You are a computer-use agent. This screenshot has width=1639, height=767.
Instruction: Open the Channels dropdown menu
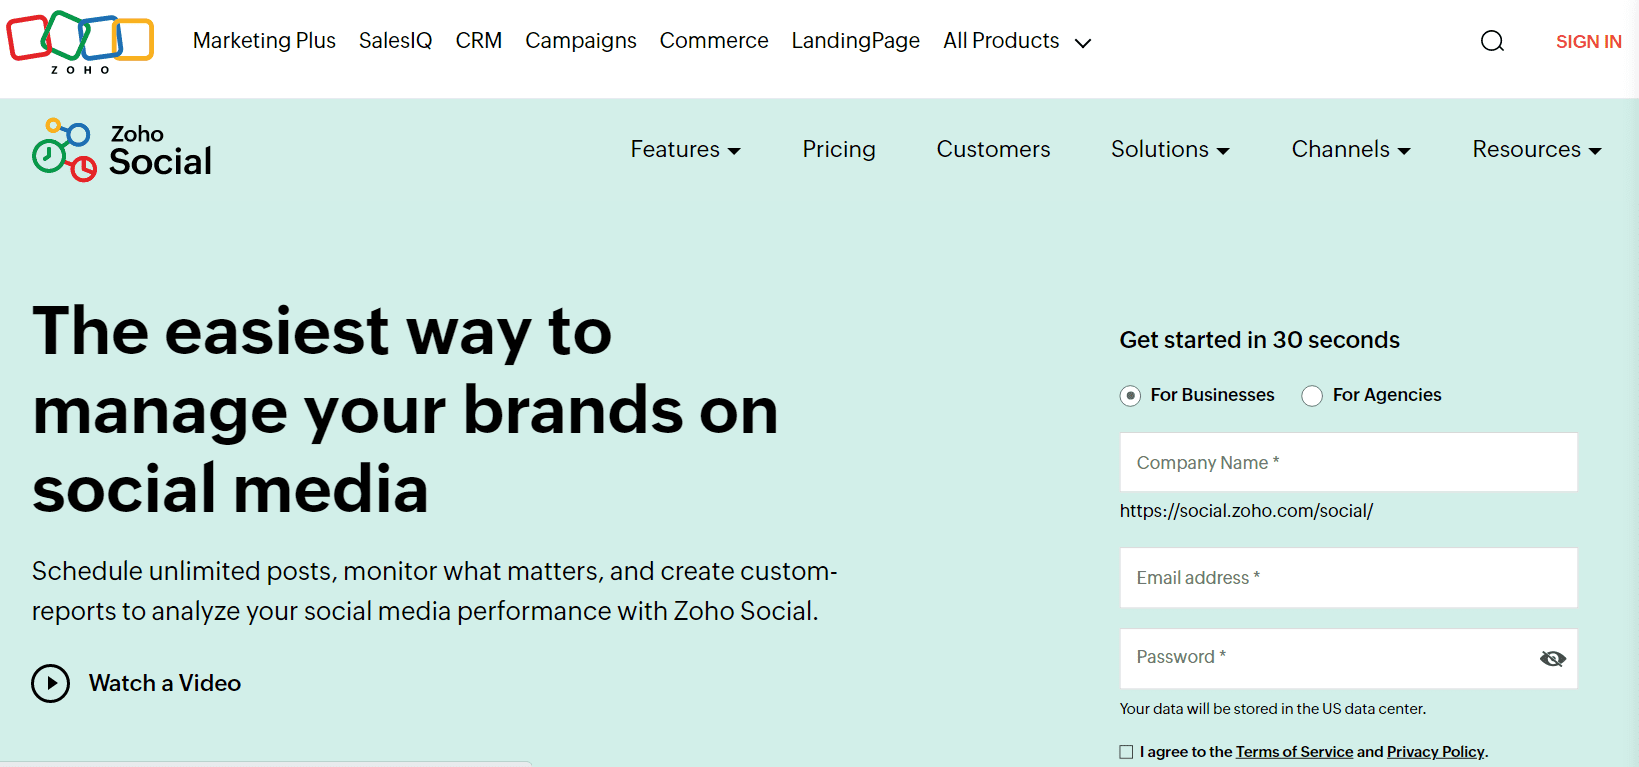(1350, 150)
